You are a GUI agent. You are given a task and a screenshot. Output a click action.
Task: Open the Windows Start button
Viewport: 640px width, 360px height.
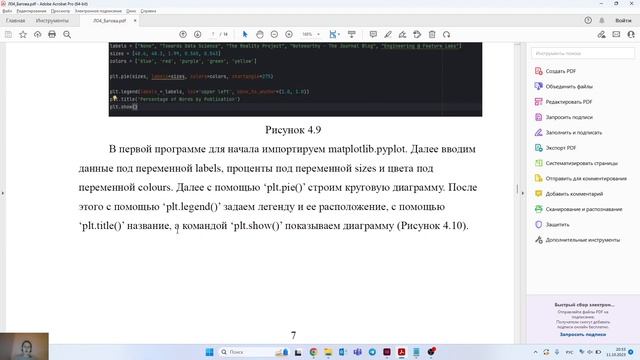click(209, 352)
